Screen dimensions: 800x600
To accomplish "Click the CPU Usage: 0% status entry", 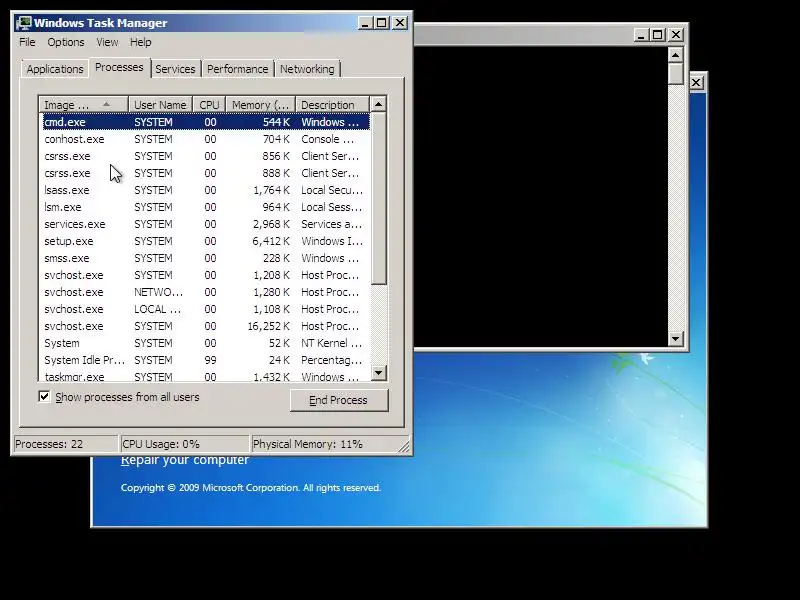I will click(x=185, y=444).
